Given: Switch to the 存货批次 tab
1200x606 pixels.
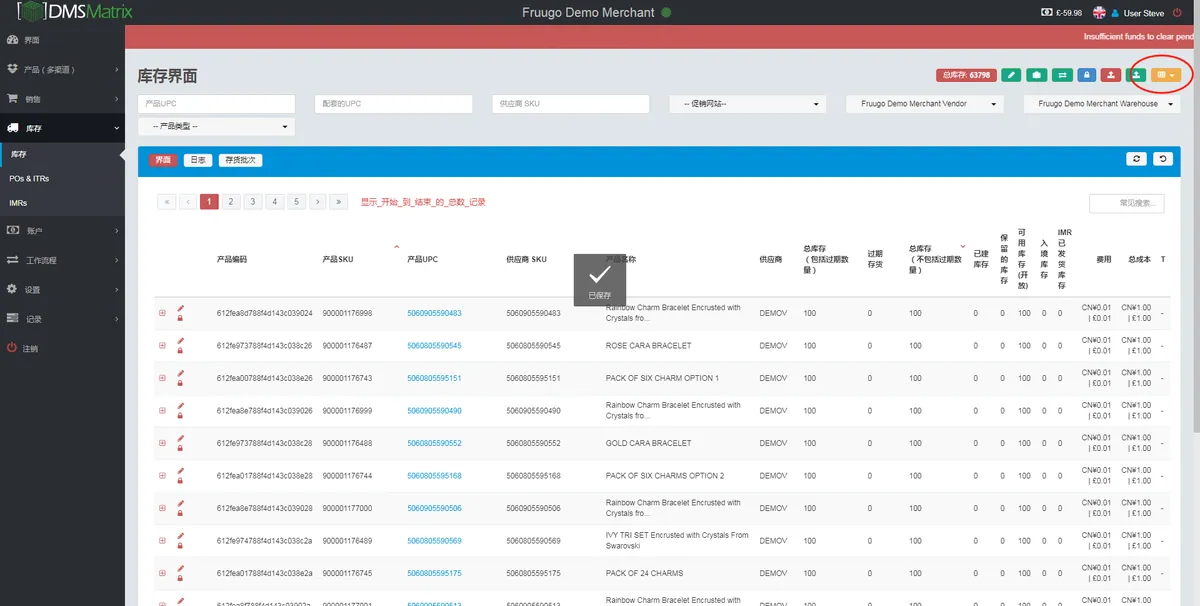Looking at the screenshot, I should pos(240,160).
